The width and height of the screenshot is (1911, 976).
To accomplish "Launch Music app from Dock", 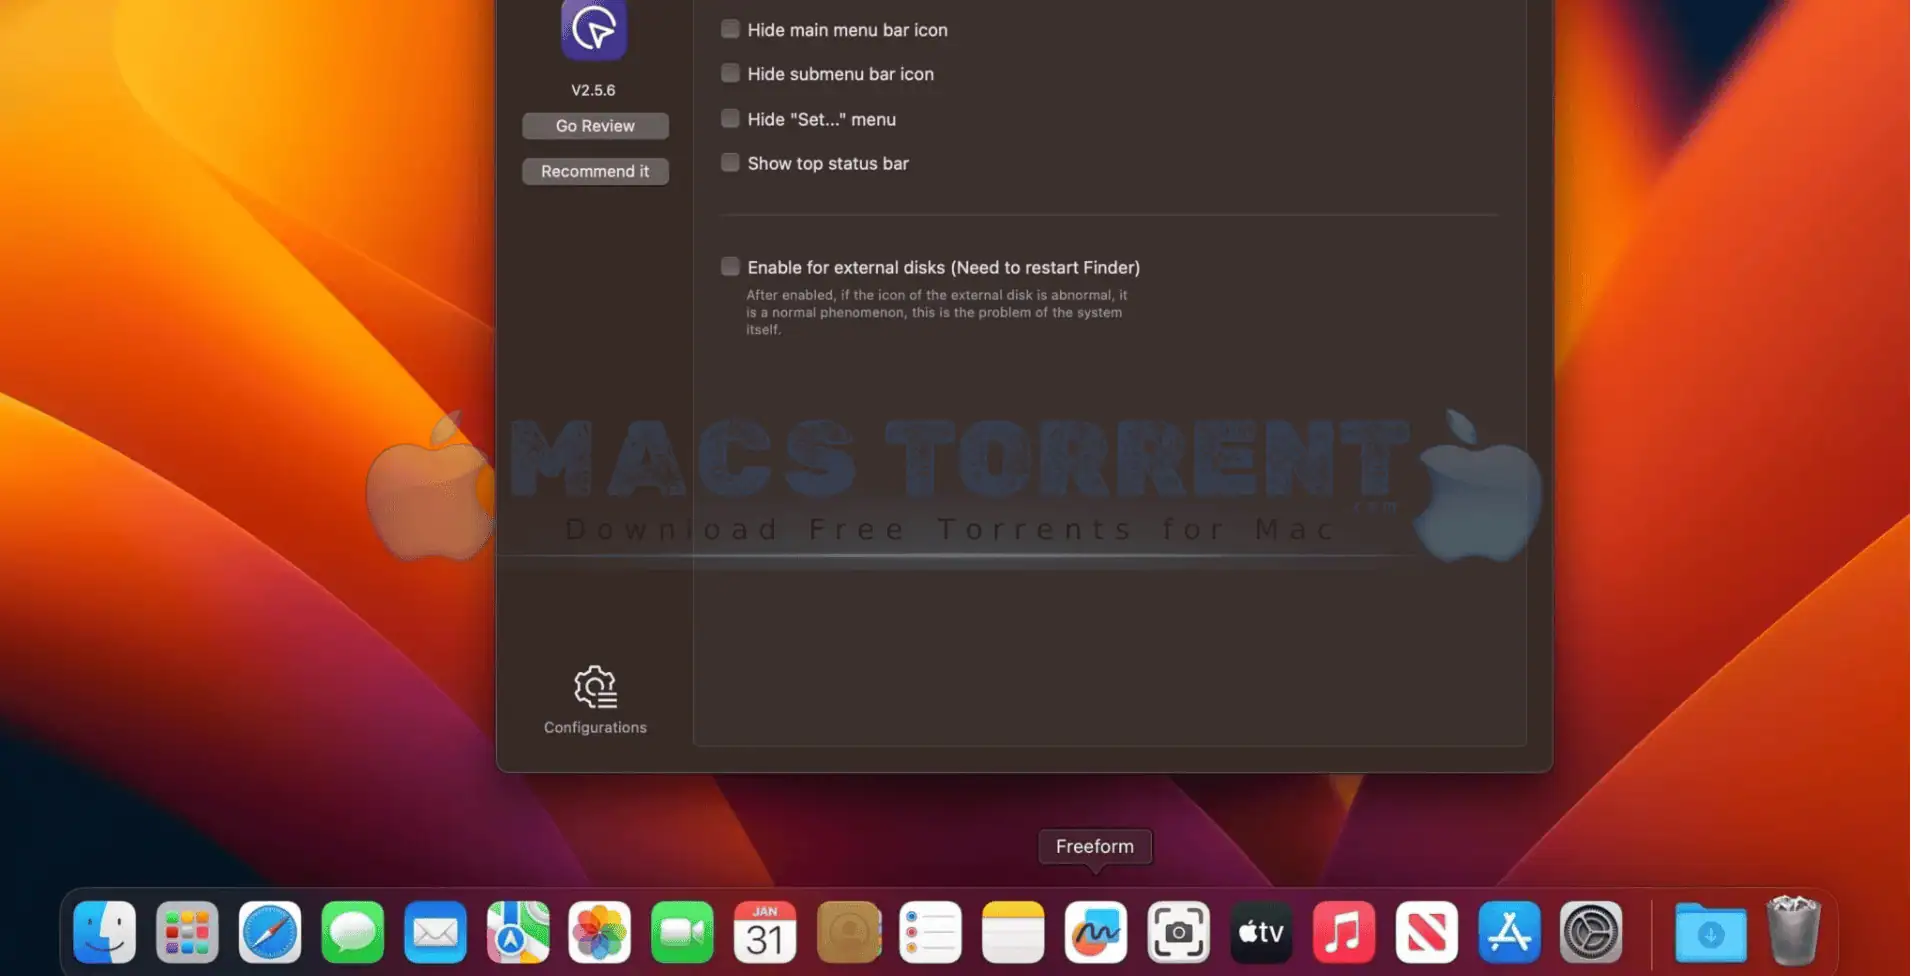I will pos(1344,932).
